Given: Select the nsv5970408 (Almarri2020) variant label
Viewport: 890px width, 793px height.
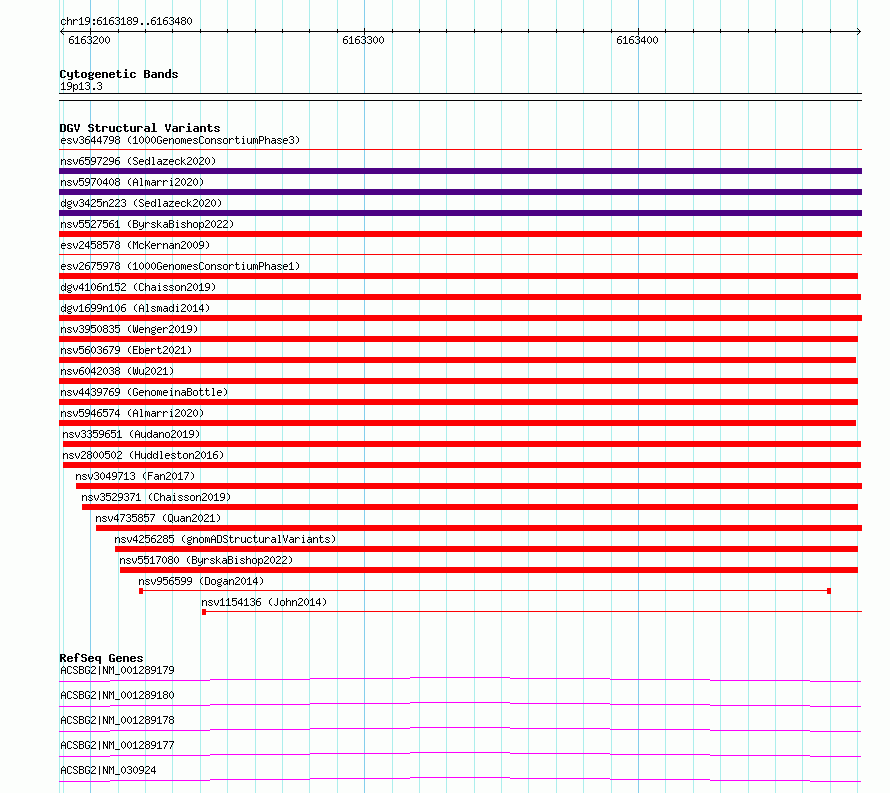Looking at the screenshot, I should point(132,182).
